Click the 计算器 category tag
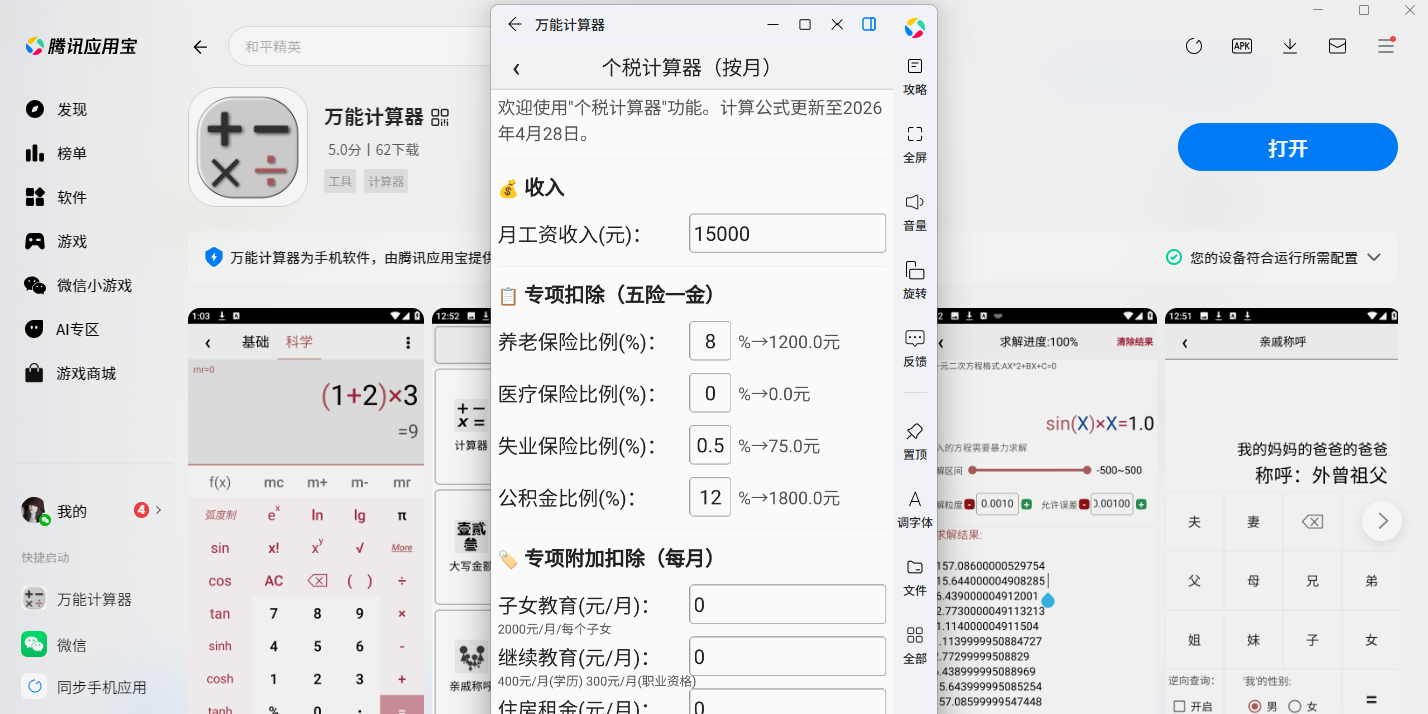 [386, 182]
